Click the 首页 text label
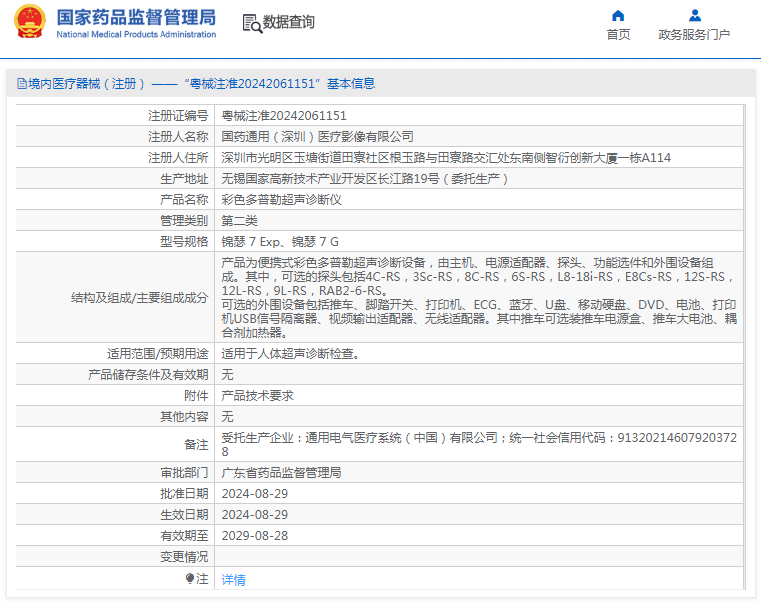The image size is (761, 604). [618, 35]
